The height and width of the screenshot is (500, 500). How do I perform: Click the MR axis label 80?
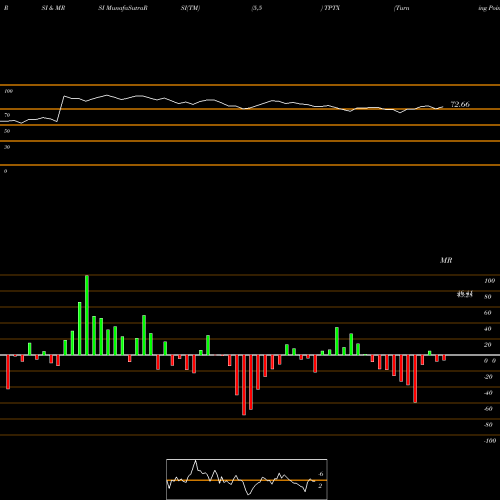pos(488,297)
